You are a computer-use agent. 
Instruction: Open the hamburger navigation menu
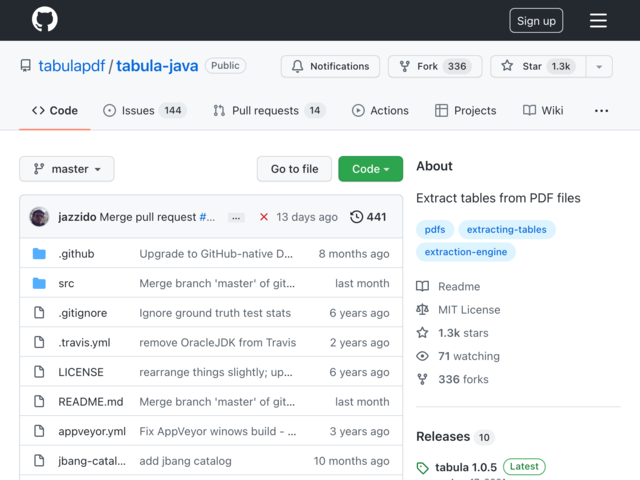click(x=598, y=20)
